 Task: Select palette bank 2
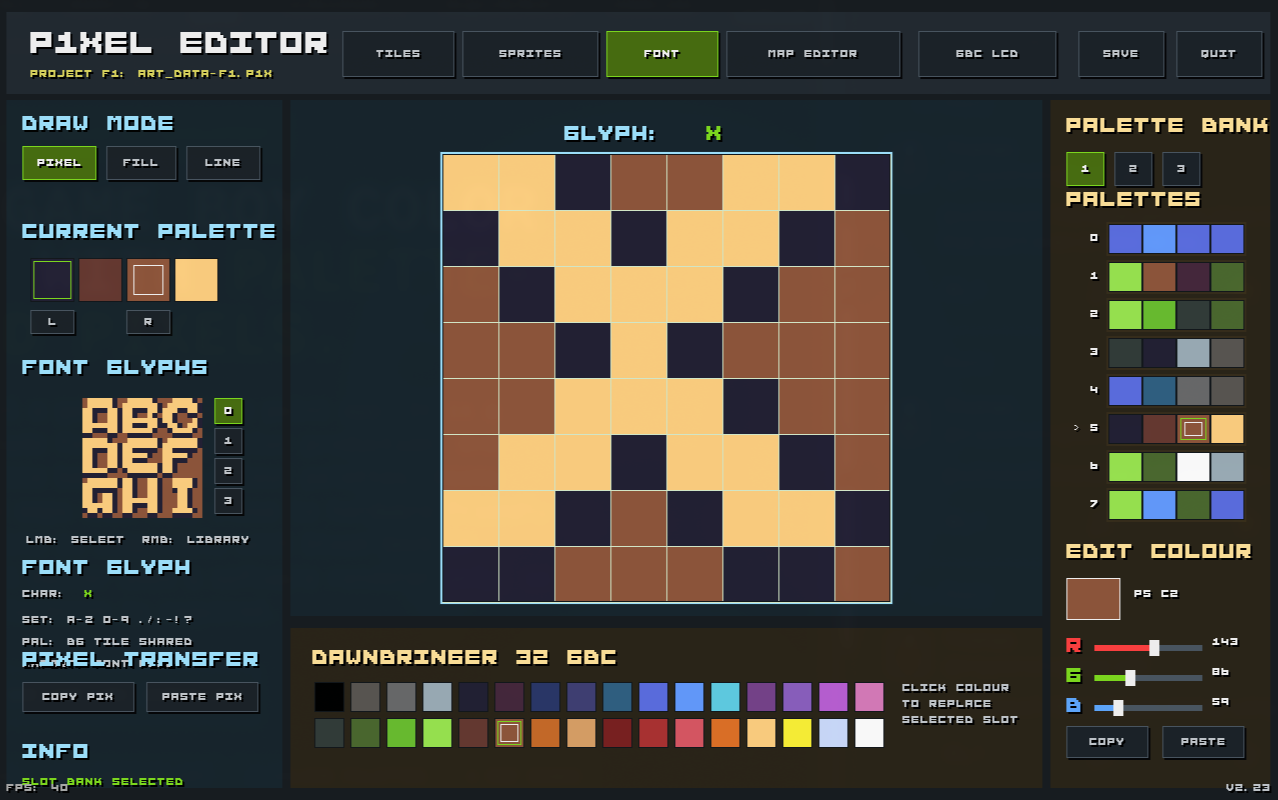[x=1133, y=169]
